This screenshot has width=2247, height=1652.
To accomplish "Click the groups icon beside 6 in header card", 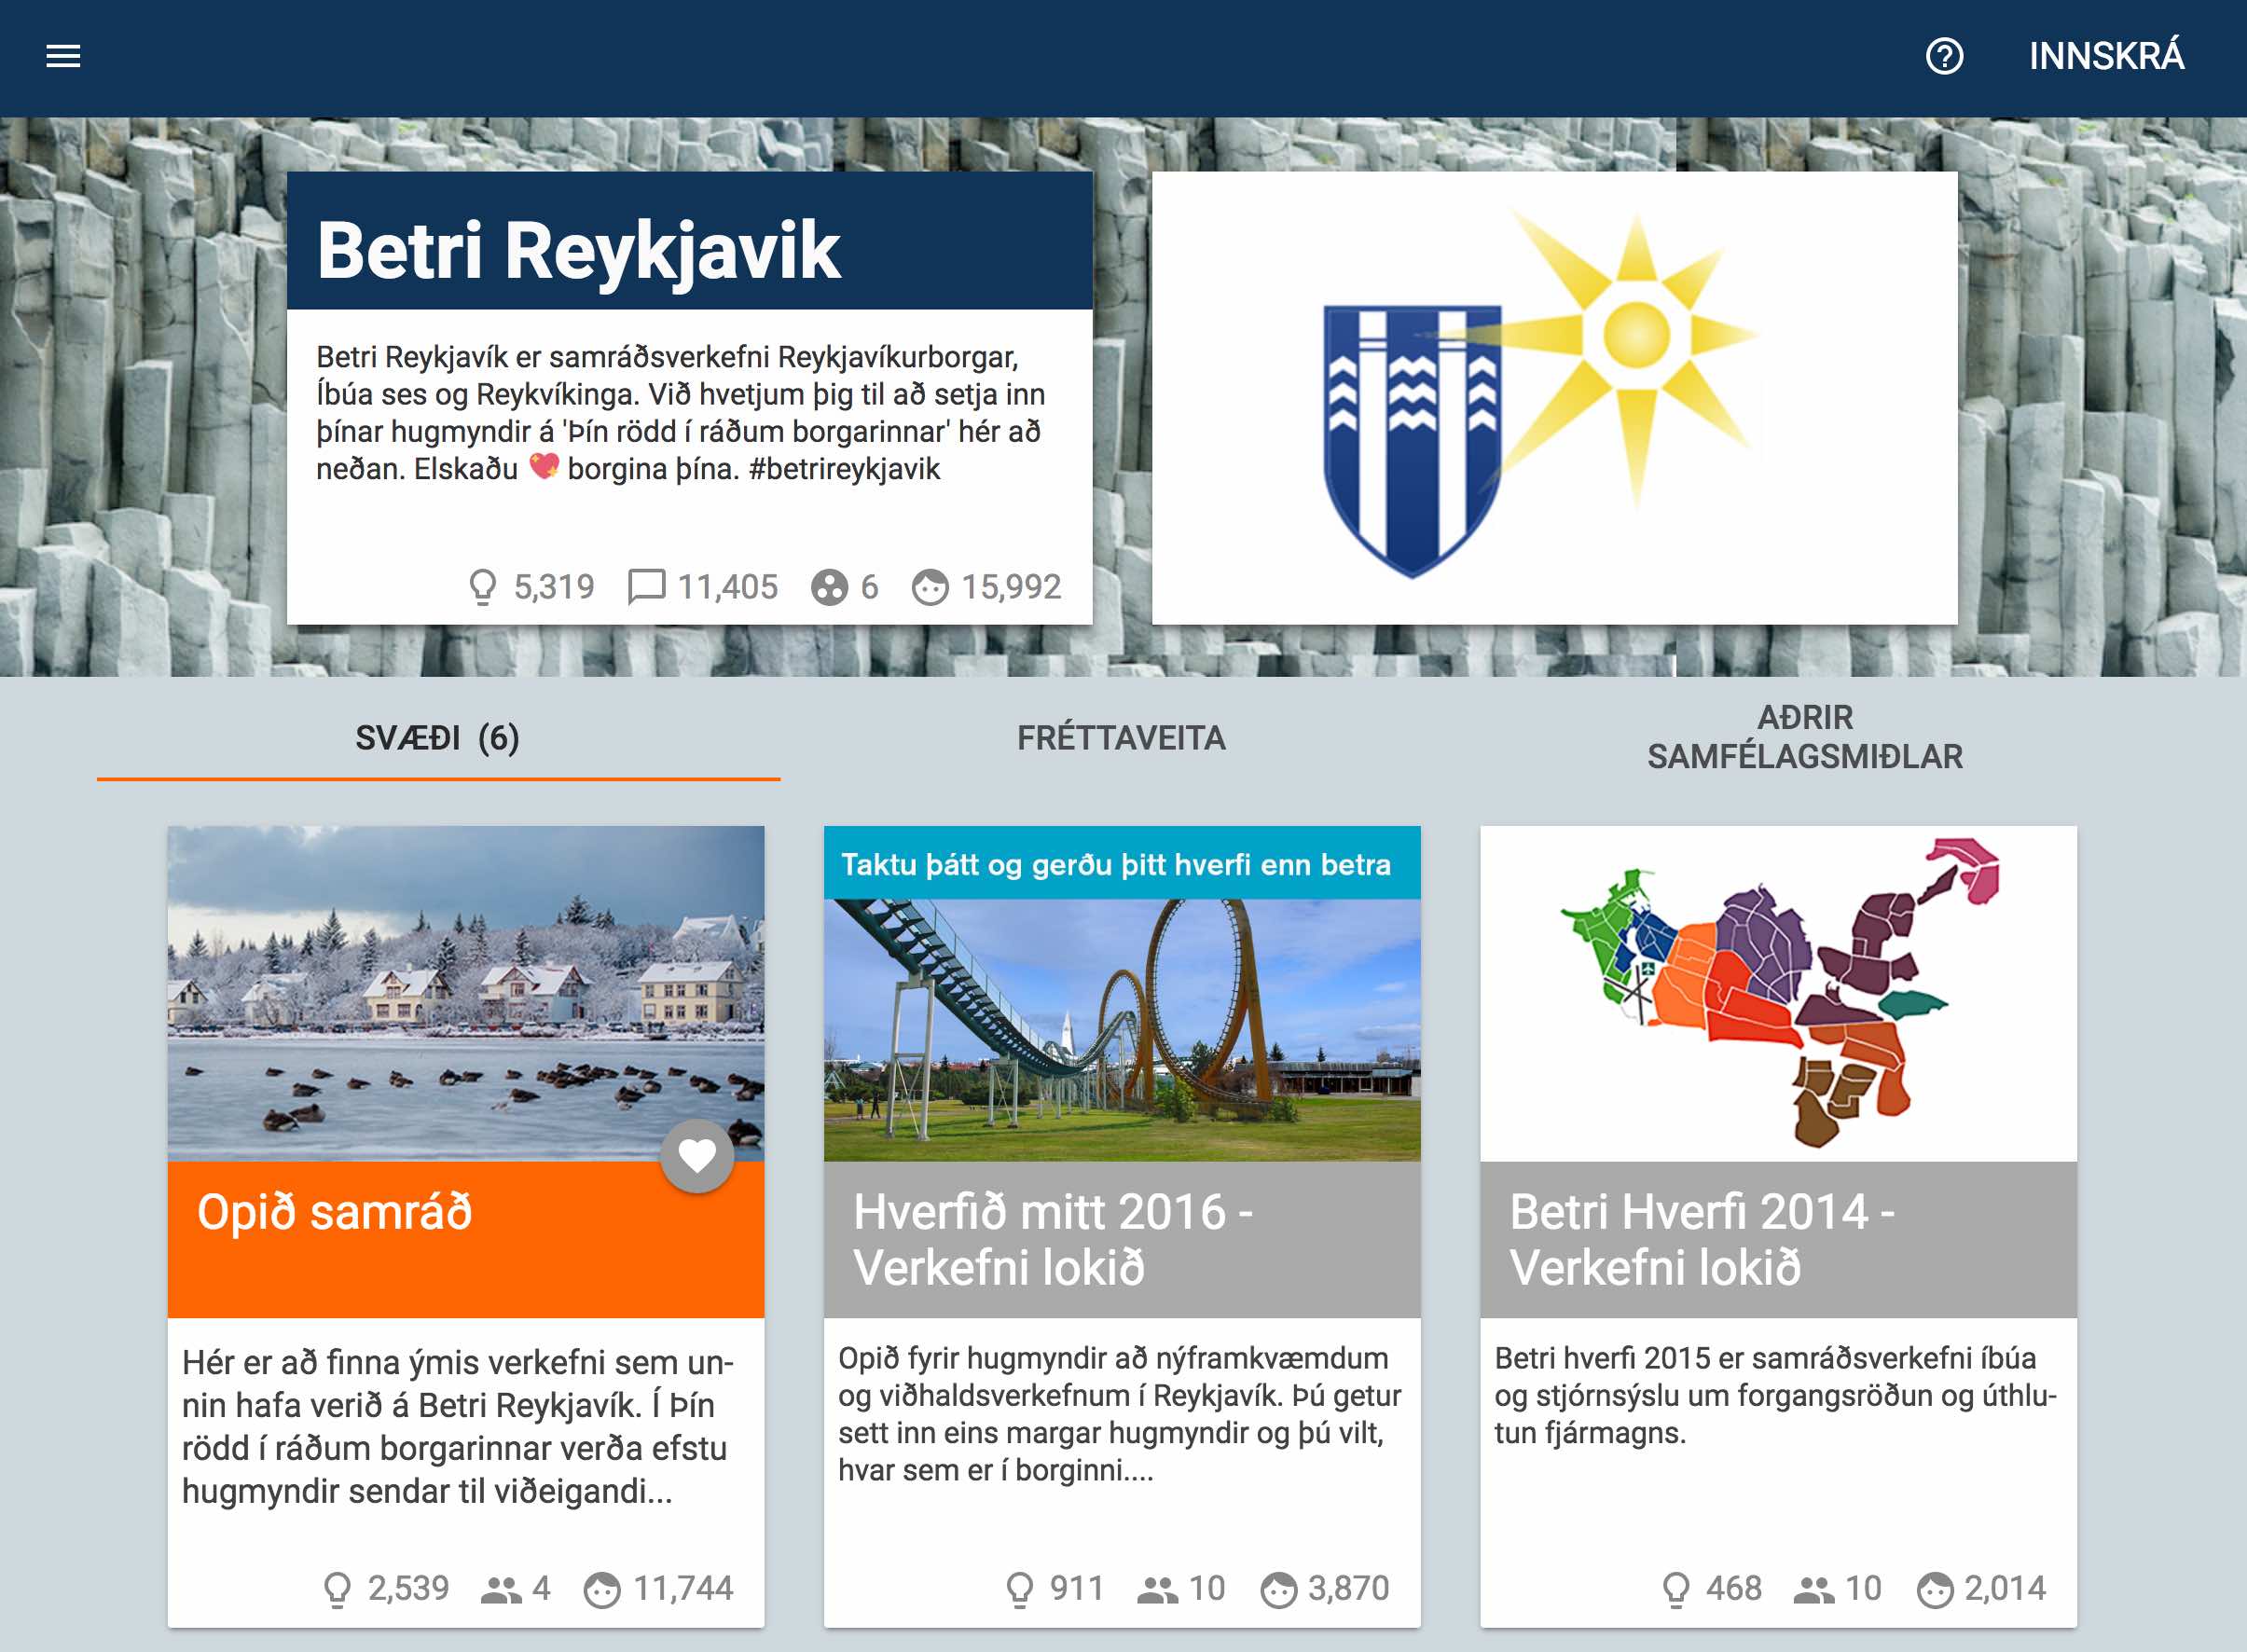I will tap(829, 587).
